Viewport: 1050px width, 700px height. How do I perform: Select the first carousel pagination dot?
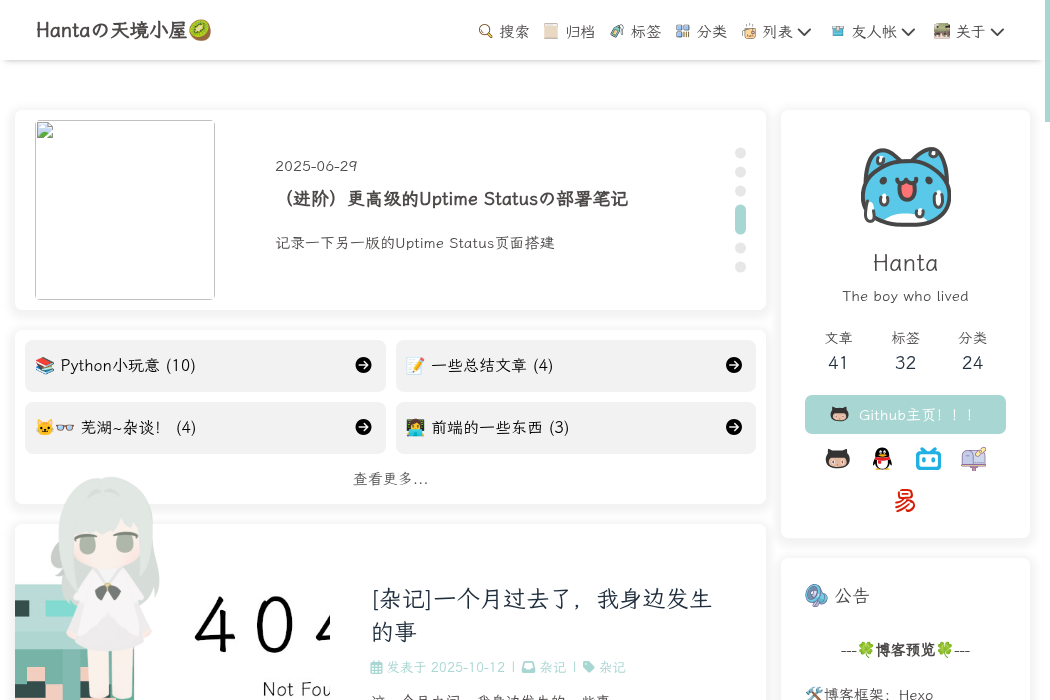740,153
